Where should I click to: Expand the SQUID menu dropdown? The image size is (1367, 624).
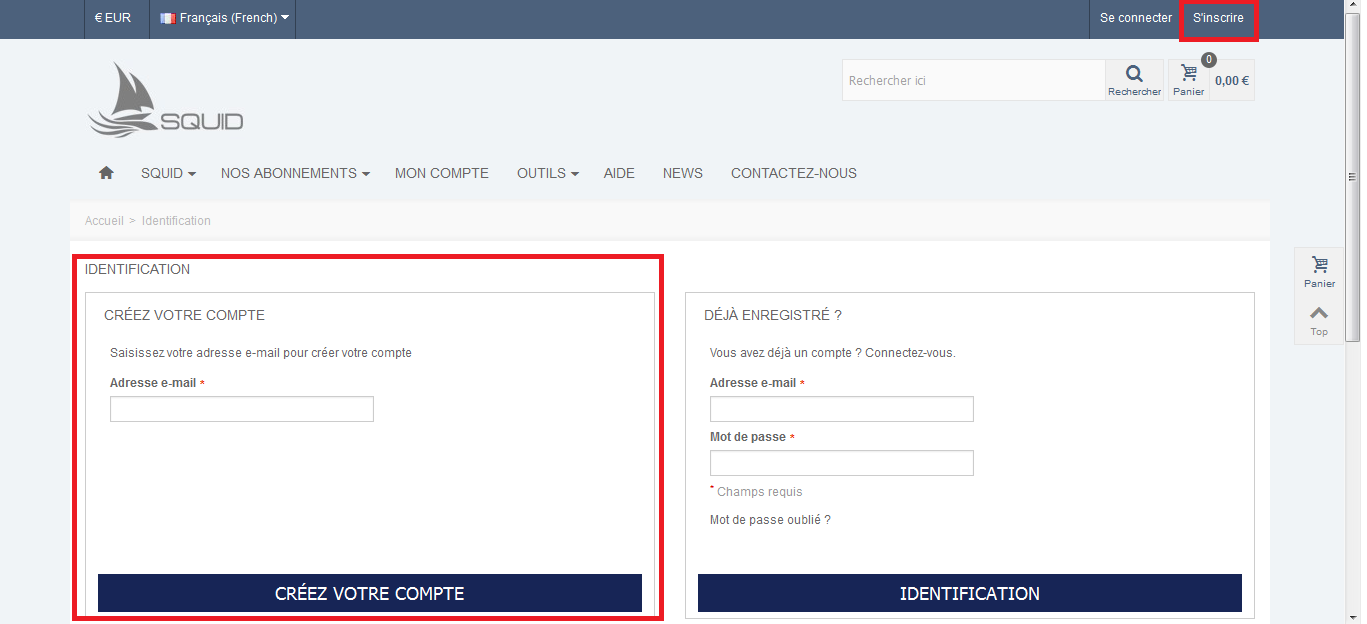tap(167, 173)
